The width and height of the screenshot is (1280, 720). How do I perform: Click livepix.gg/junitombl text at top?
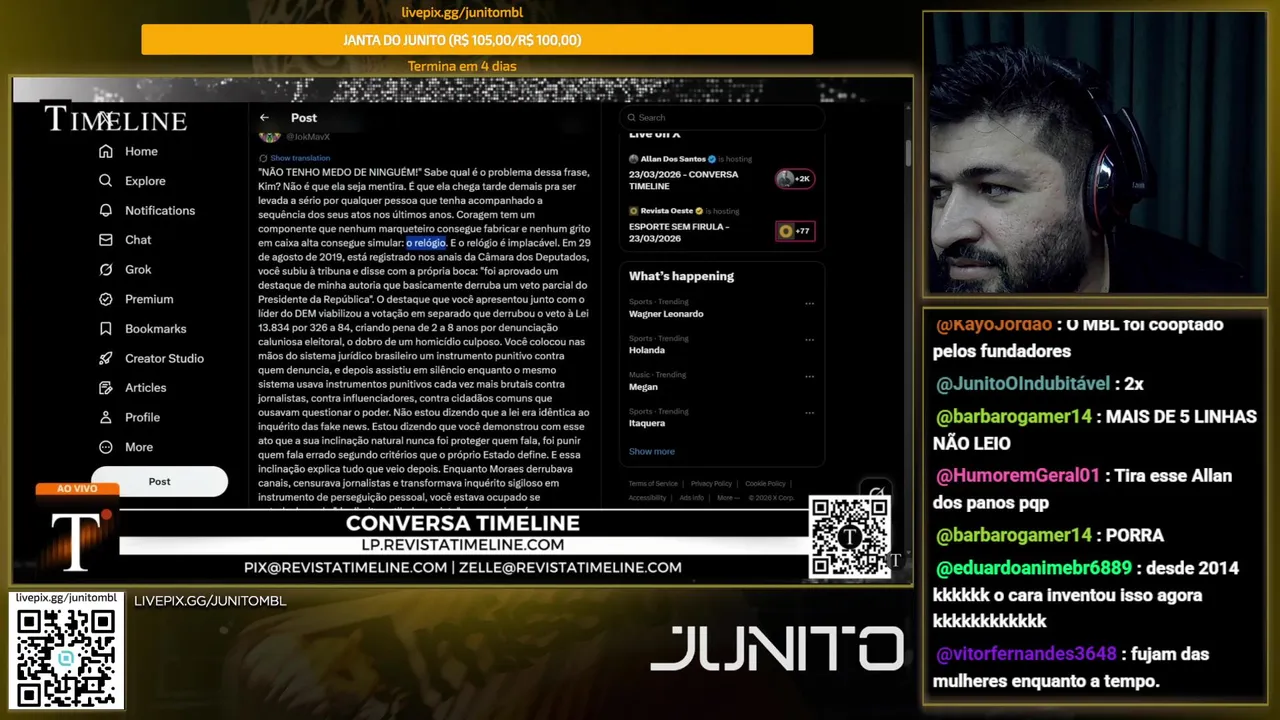(462, 13)
